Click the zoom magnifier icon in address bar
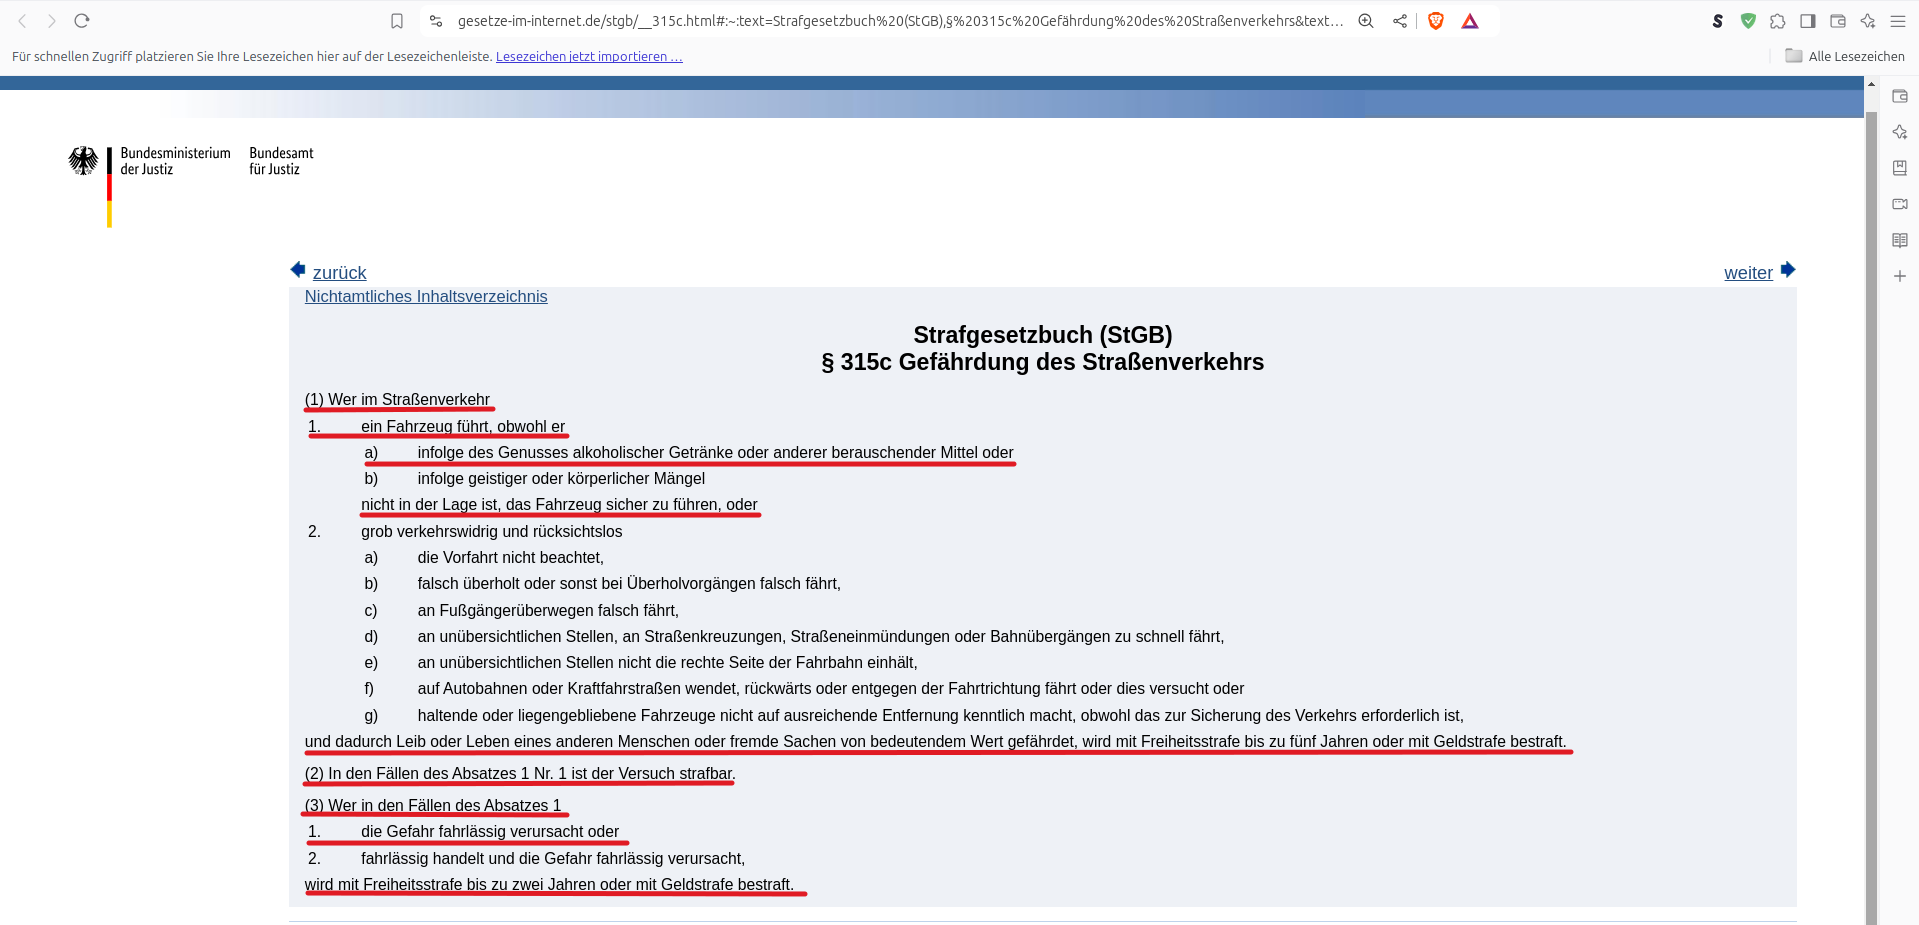Image resolution: width=1919 pixels, height=925 pixels. pyautogui.click(x=1365, y=21)
